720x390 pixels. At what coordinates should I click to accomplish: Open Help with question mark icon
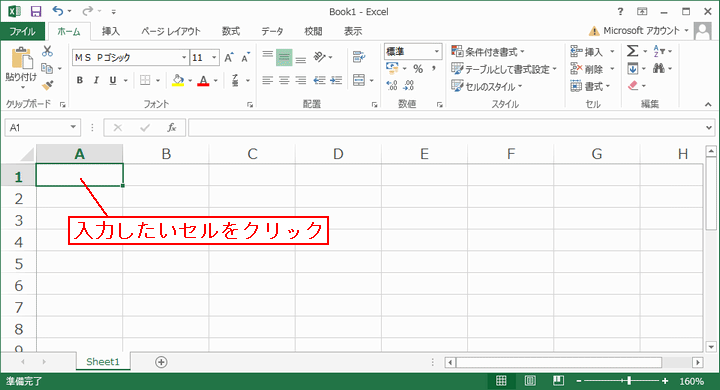pyautogui.click(x=620, y=11)
